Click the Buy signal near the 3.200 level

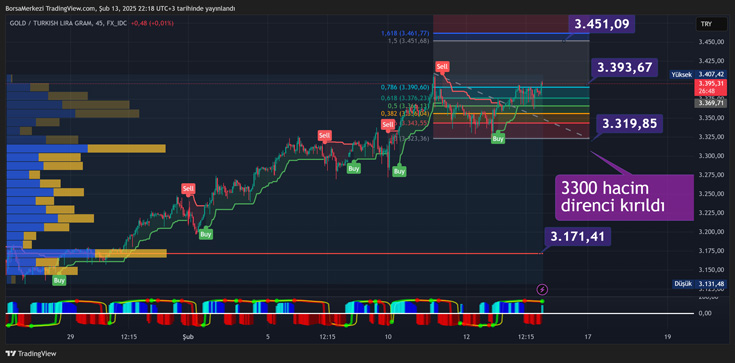[x=205, y=234]
